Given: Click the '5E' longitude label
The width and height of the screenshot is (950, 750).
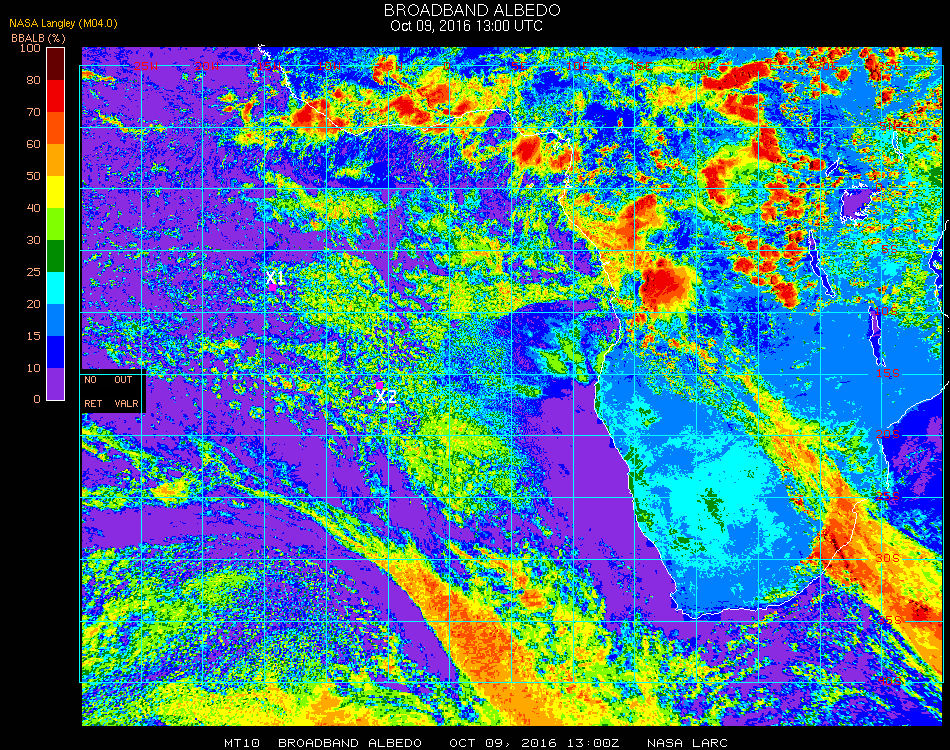Looking at the screenshot, I should pos(519,66).
